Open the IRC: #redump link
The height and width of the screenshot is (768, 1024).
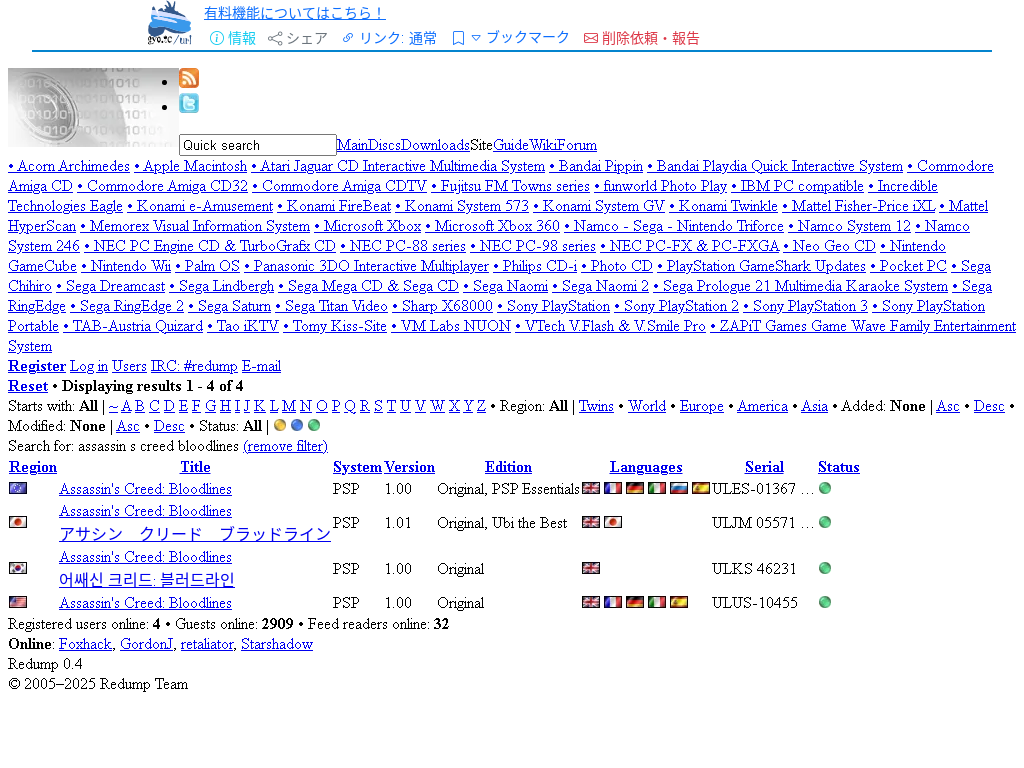pos(194,366)
